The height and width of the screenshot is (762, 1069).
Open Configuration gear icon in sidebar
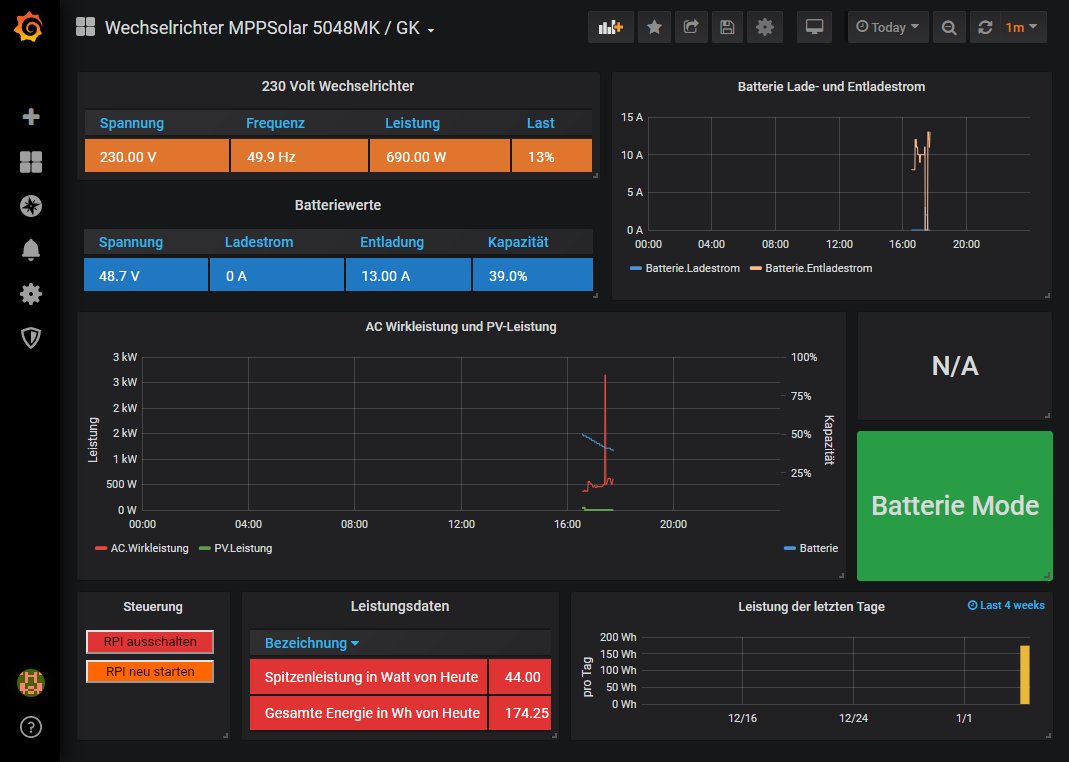31,294
